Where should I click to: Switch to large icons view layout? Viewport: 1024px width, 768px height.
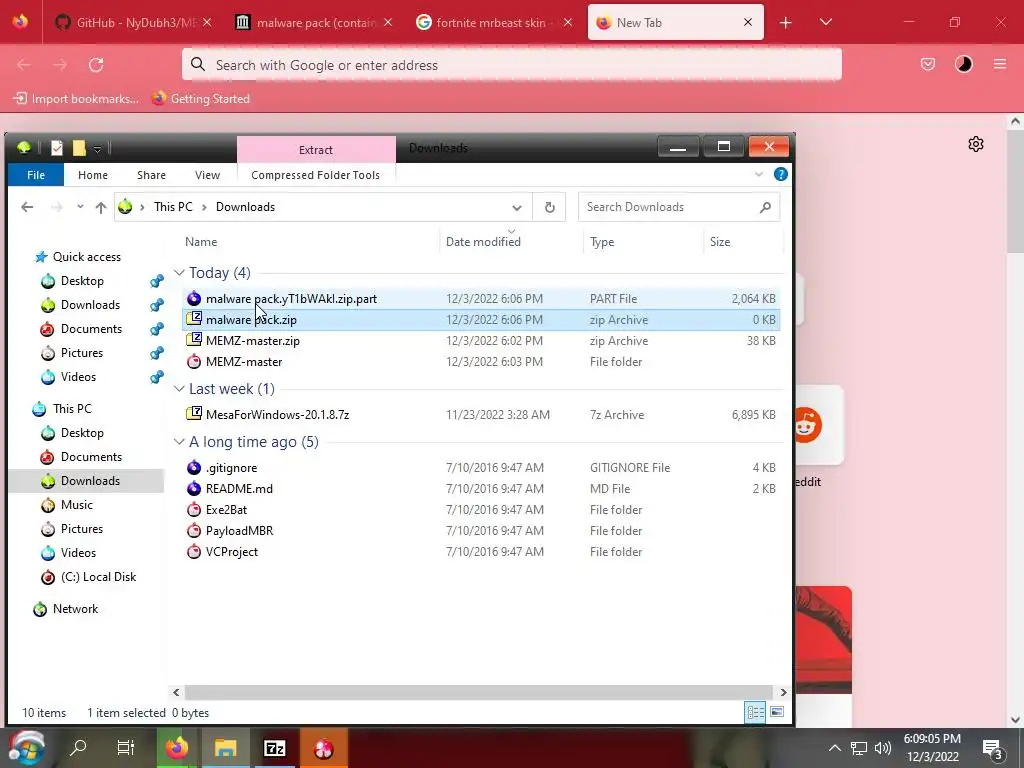coord(776,712)
